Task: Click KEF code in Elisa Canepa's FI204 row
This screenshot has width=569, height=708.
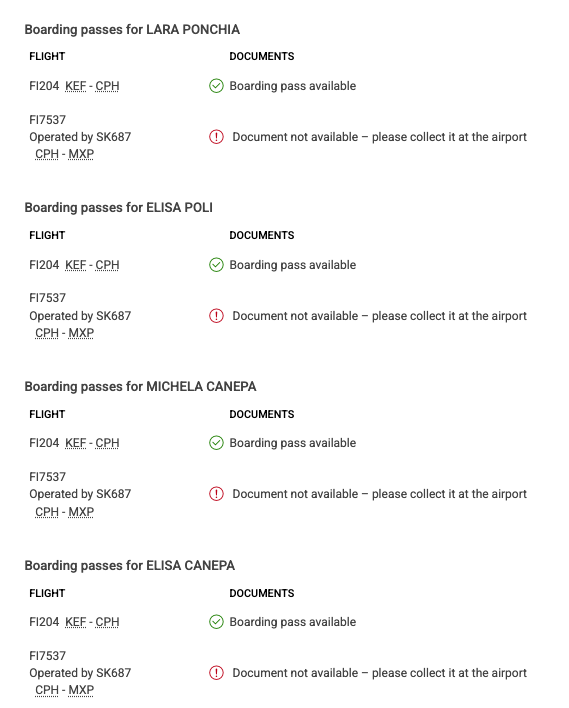Action: (x=75, y=622)
